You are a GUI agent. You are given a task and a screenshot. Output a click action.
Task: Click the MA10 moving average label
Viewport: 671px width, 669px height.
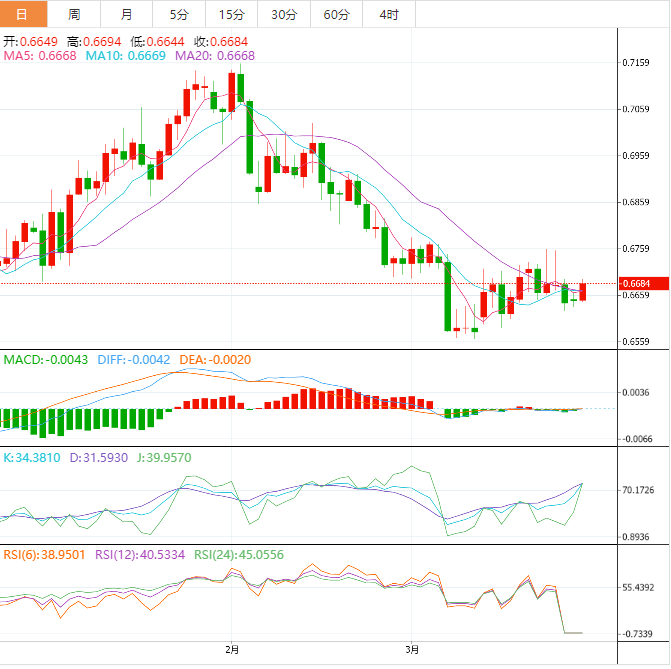pyautogui.click(x=126, y=56)
